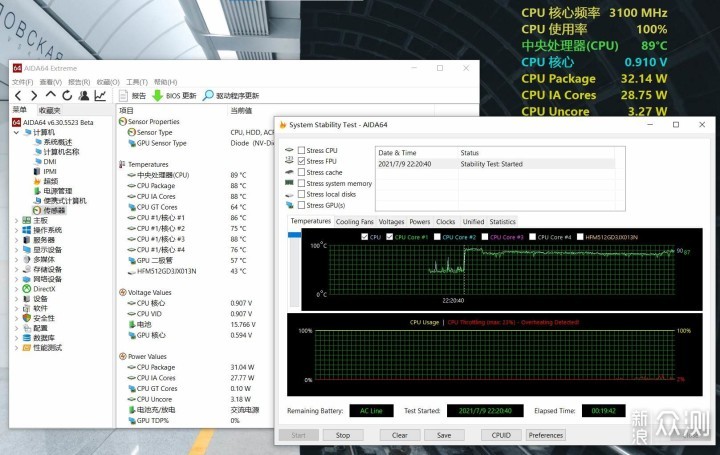Screen dimensions: 720x455
Task: Go forward using the AIDA64 toolbar arrow
Action: pos(34,95)
